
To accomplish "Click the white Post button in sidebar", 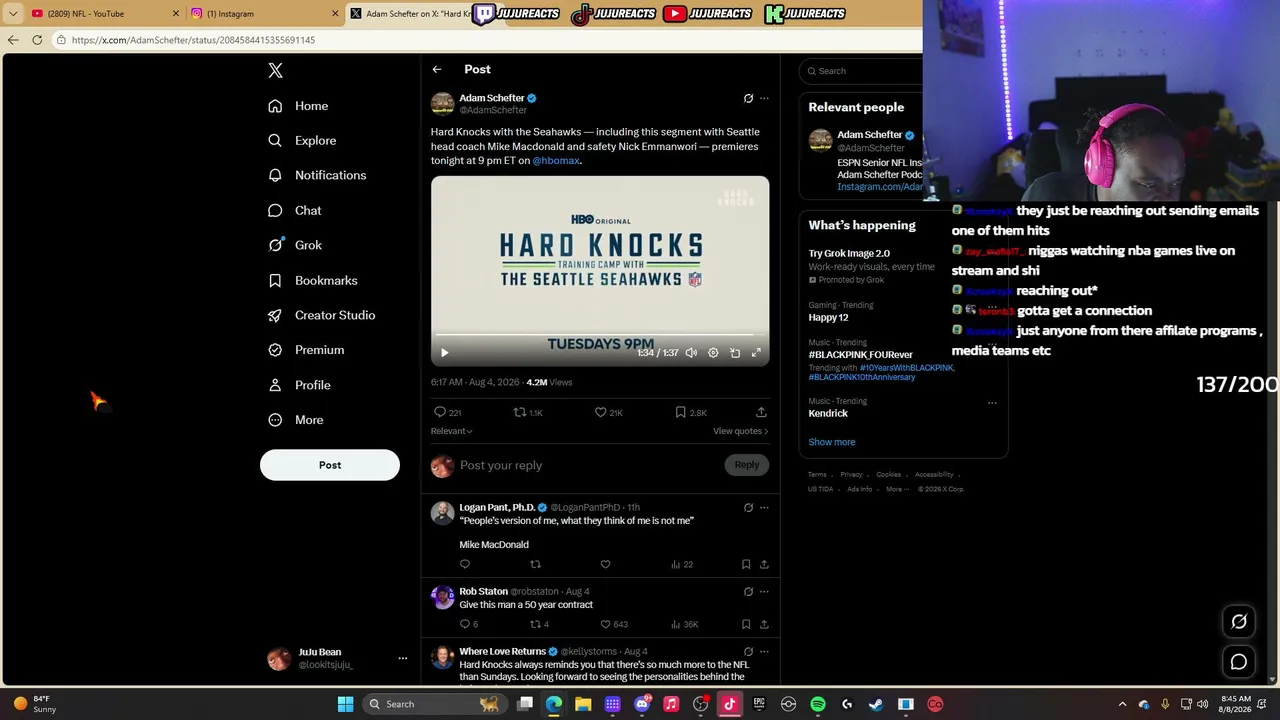I will (330, 465).
